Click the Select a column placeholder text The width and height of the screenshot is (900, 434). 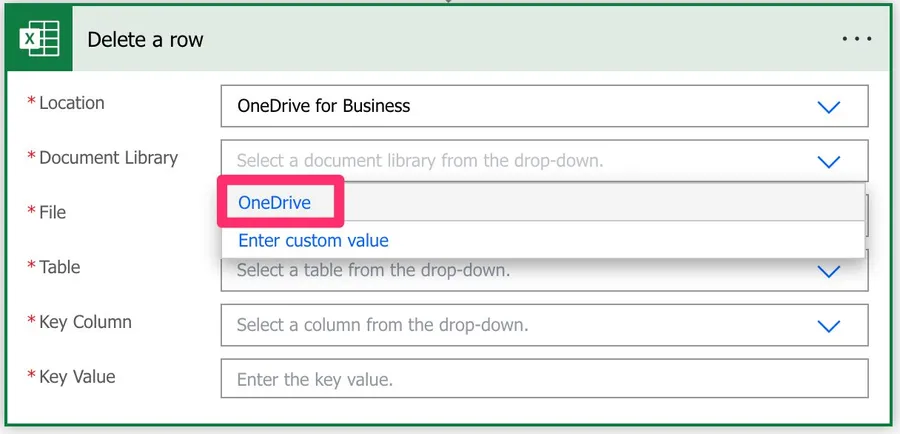(382, 325)
